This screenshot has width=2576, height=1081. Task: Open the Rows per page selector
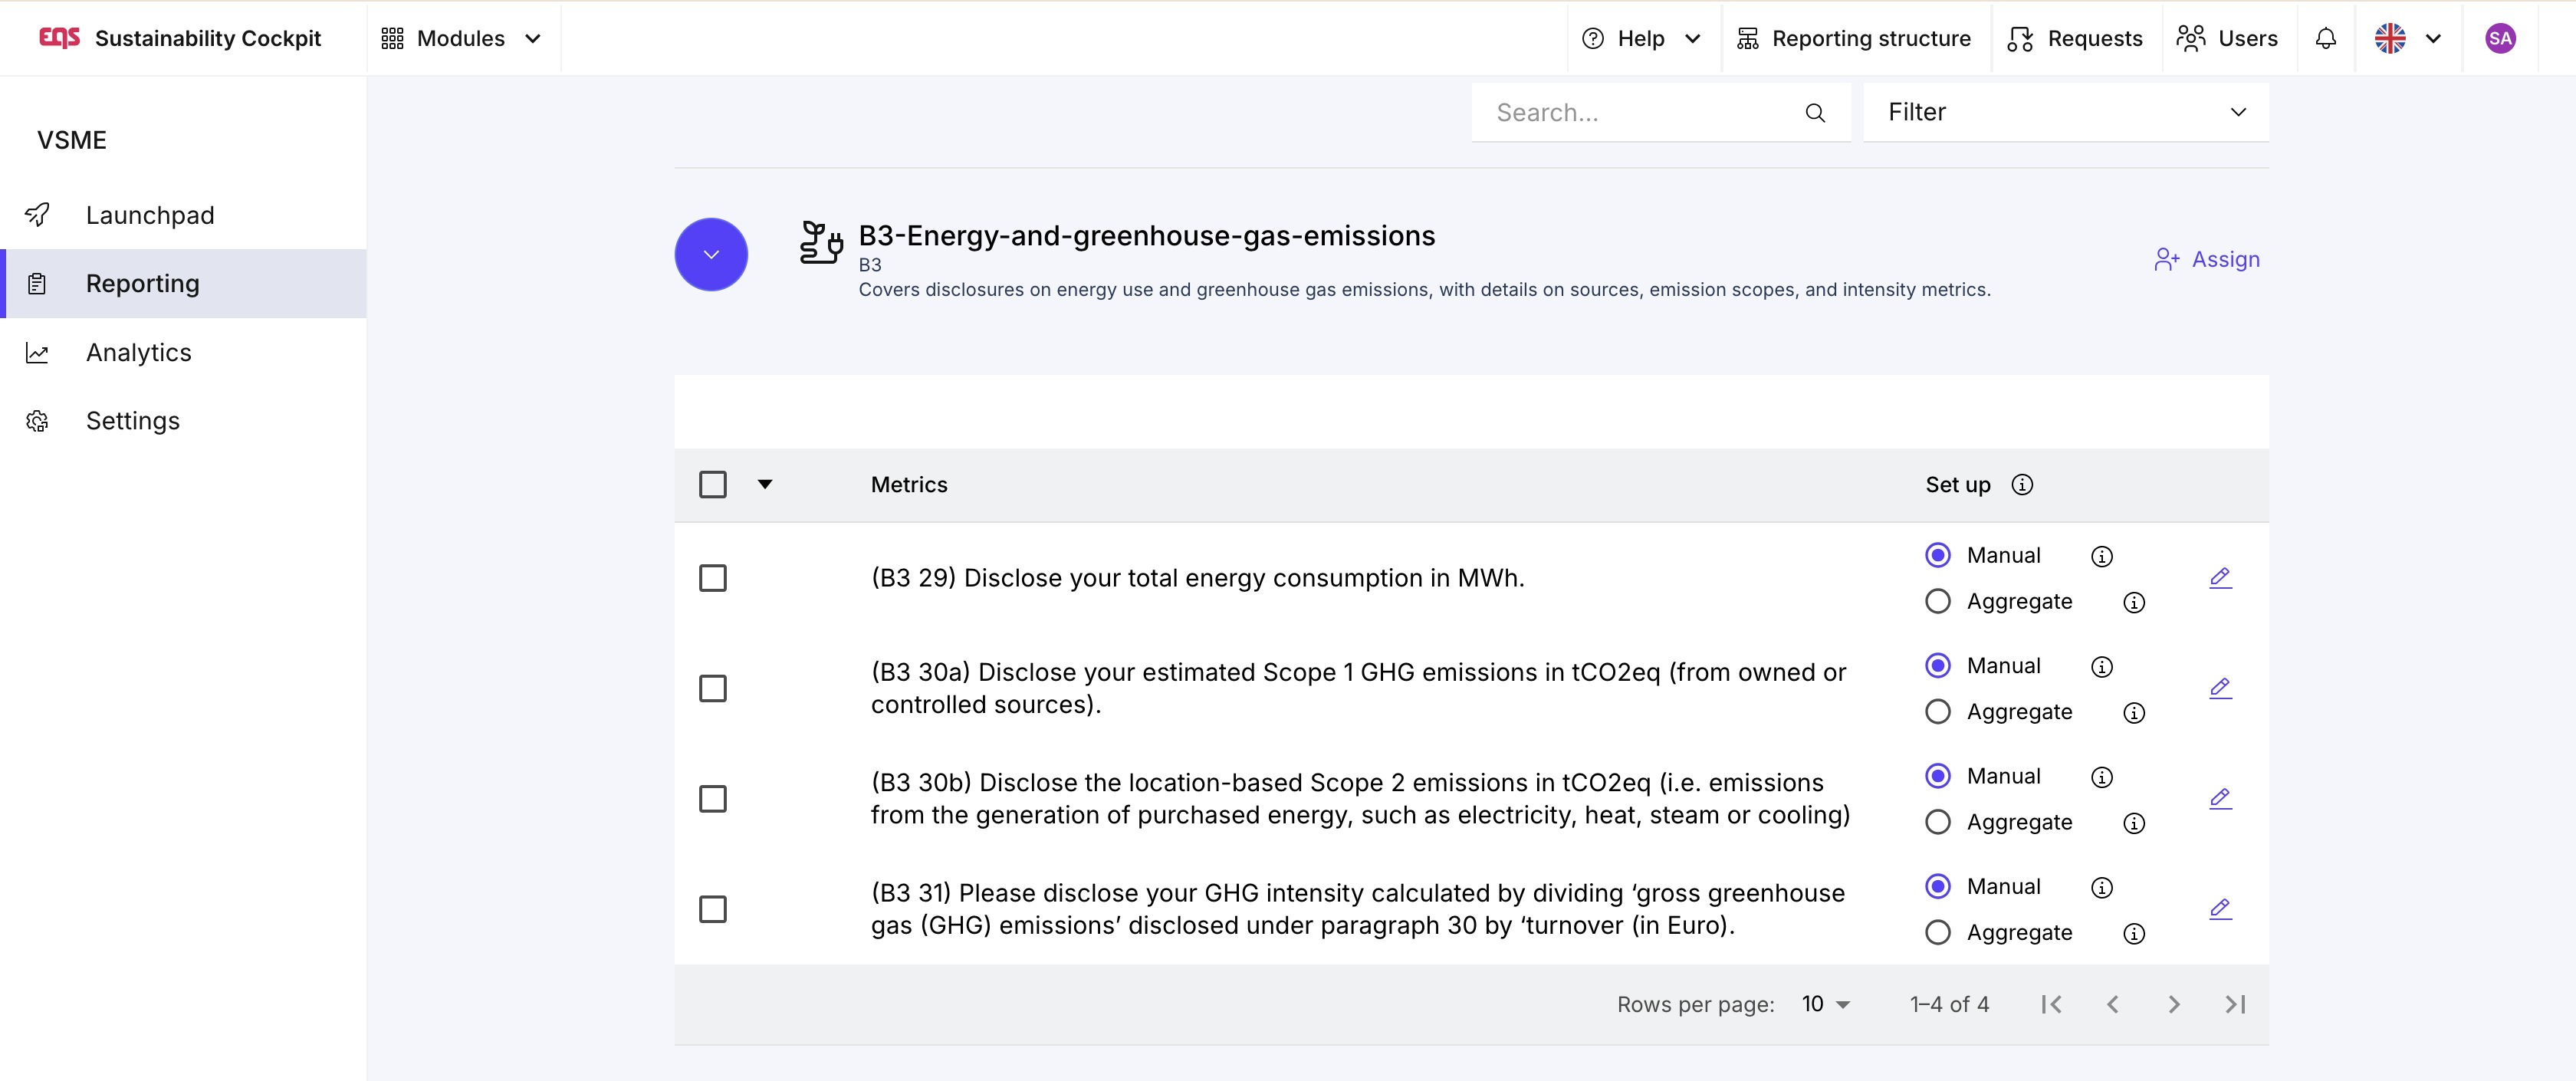point(1825,1004)
